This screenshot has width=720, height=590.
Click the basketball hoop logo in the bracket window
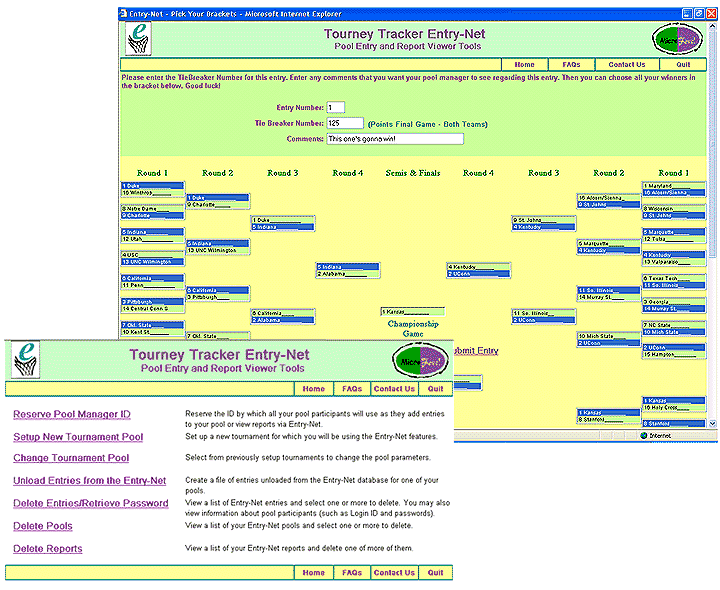pyautogui.click(x=138, y=39)
